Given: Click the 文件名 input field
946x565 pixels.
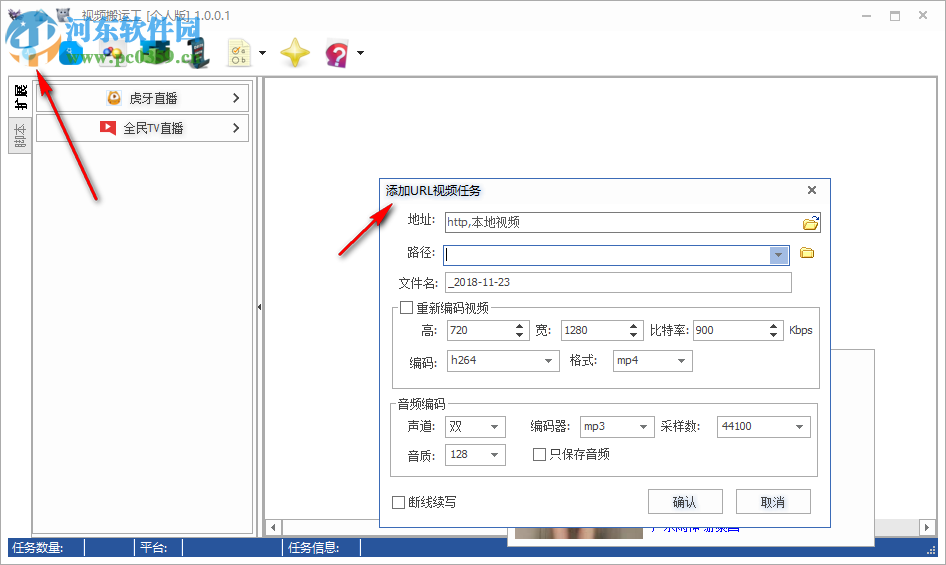Looking at the screenshot, I should click(618, 282).
